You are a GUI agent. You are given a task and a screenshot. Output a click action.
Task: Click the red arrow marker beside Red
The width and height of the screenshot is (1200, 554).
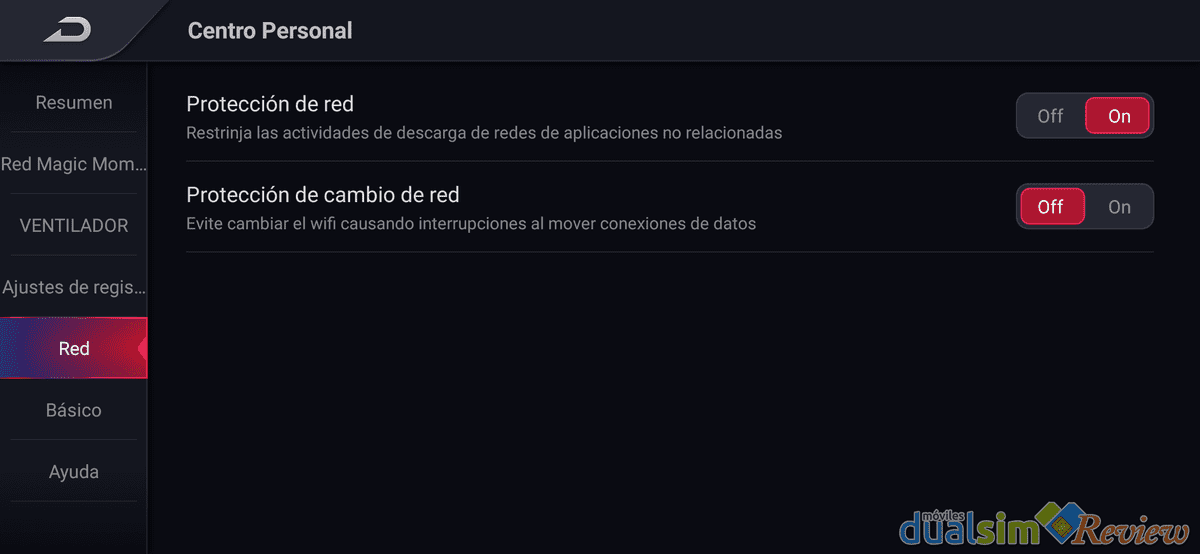coord(142,348)
